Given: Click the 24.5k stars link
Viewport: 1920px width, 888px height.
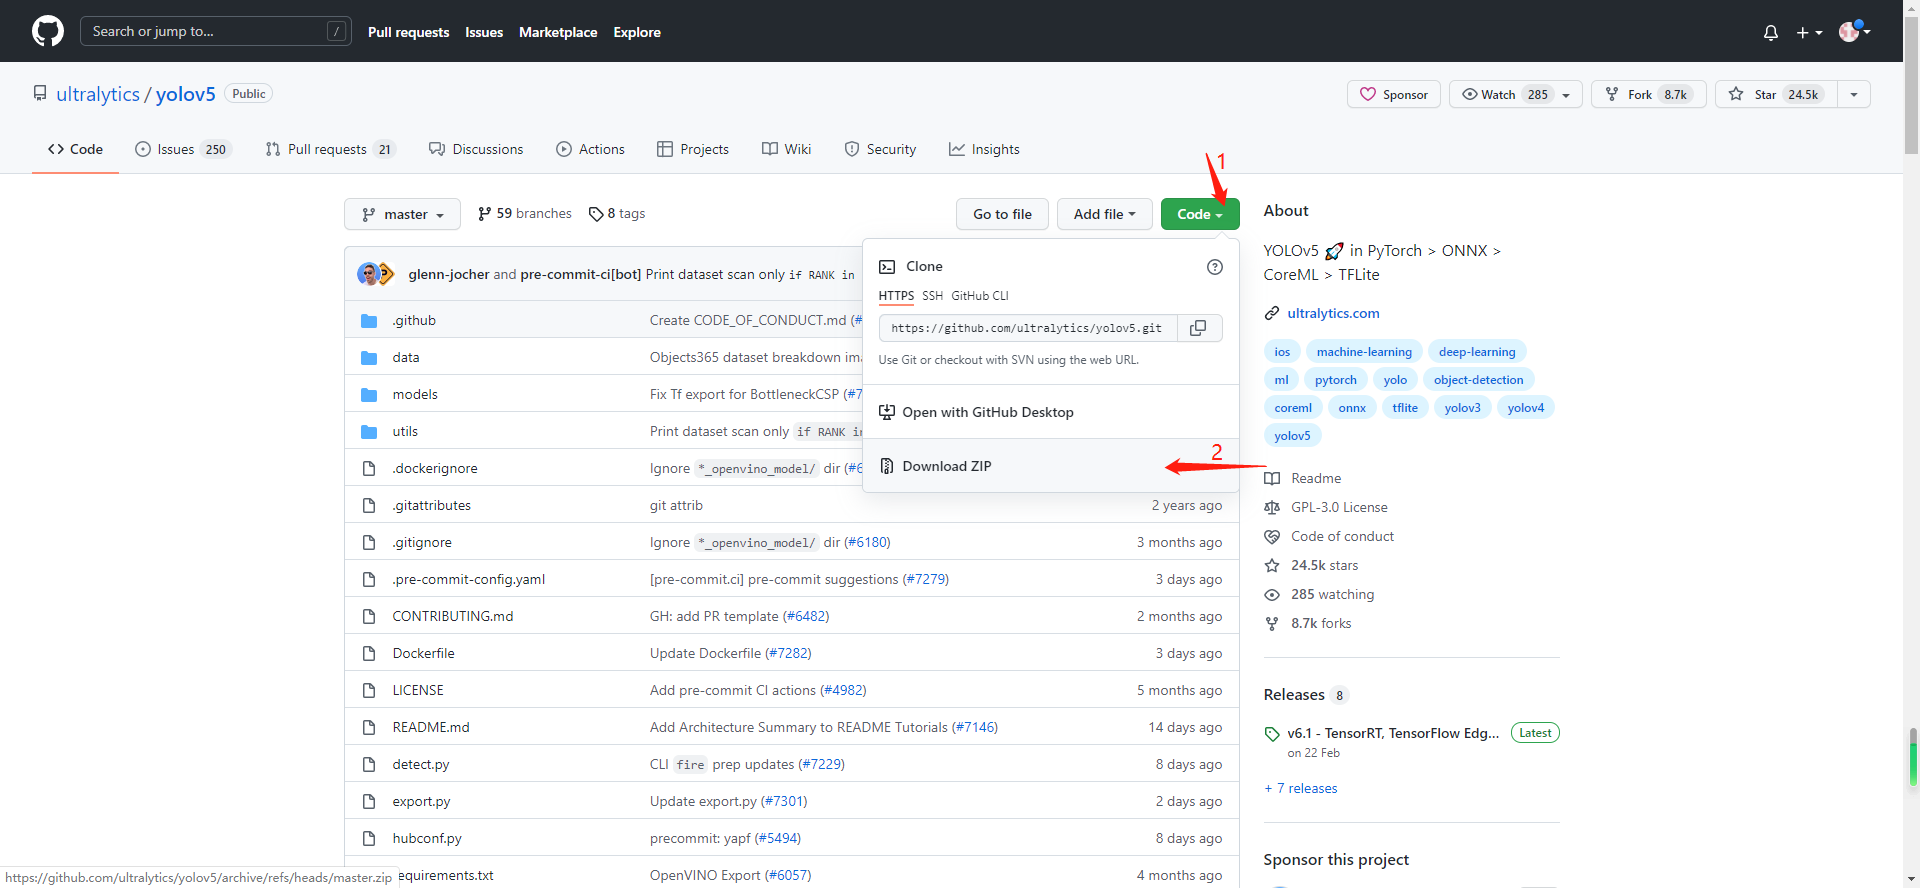Looking at the screenshot, I should point(1324,565).
